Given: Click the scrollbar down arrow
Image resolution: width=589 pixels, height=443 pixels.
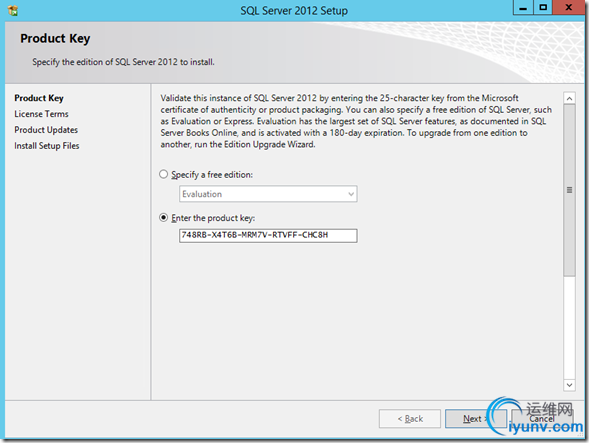Looking at the screenshot, I should click(x=569, y=385).
